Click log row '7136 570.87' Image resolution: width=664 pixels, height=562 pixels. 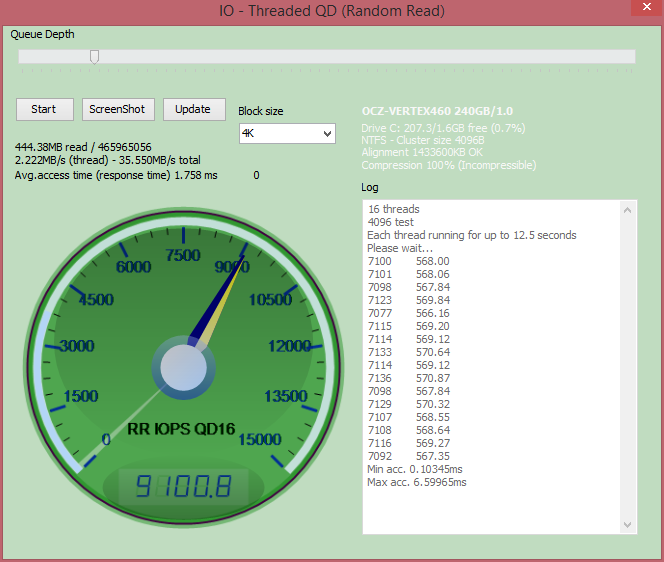(408, 378)
